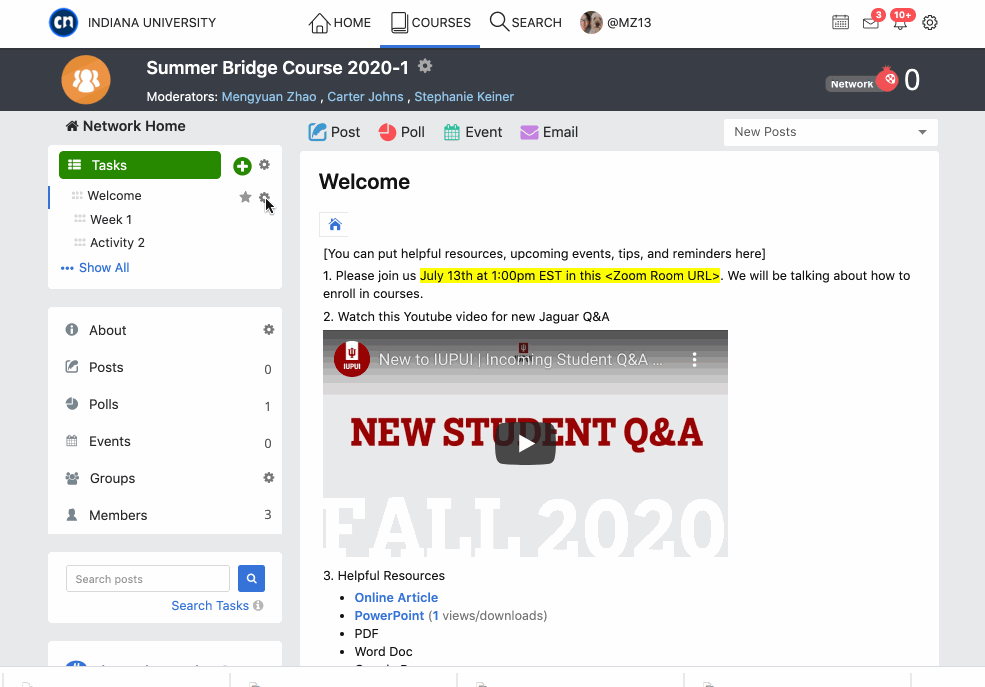985x687 pixels.
Task: Open the About section gear
Action: click(x=269, y=330)
